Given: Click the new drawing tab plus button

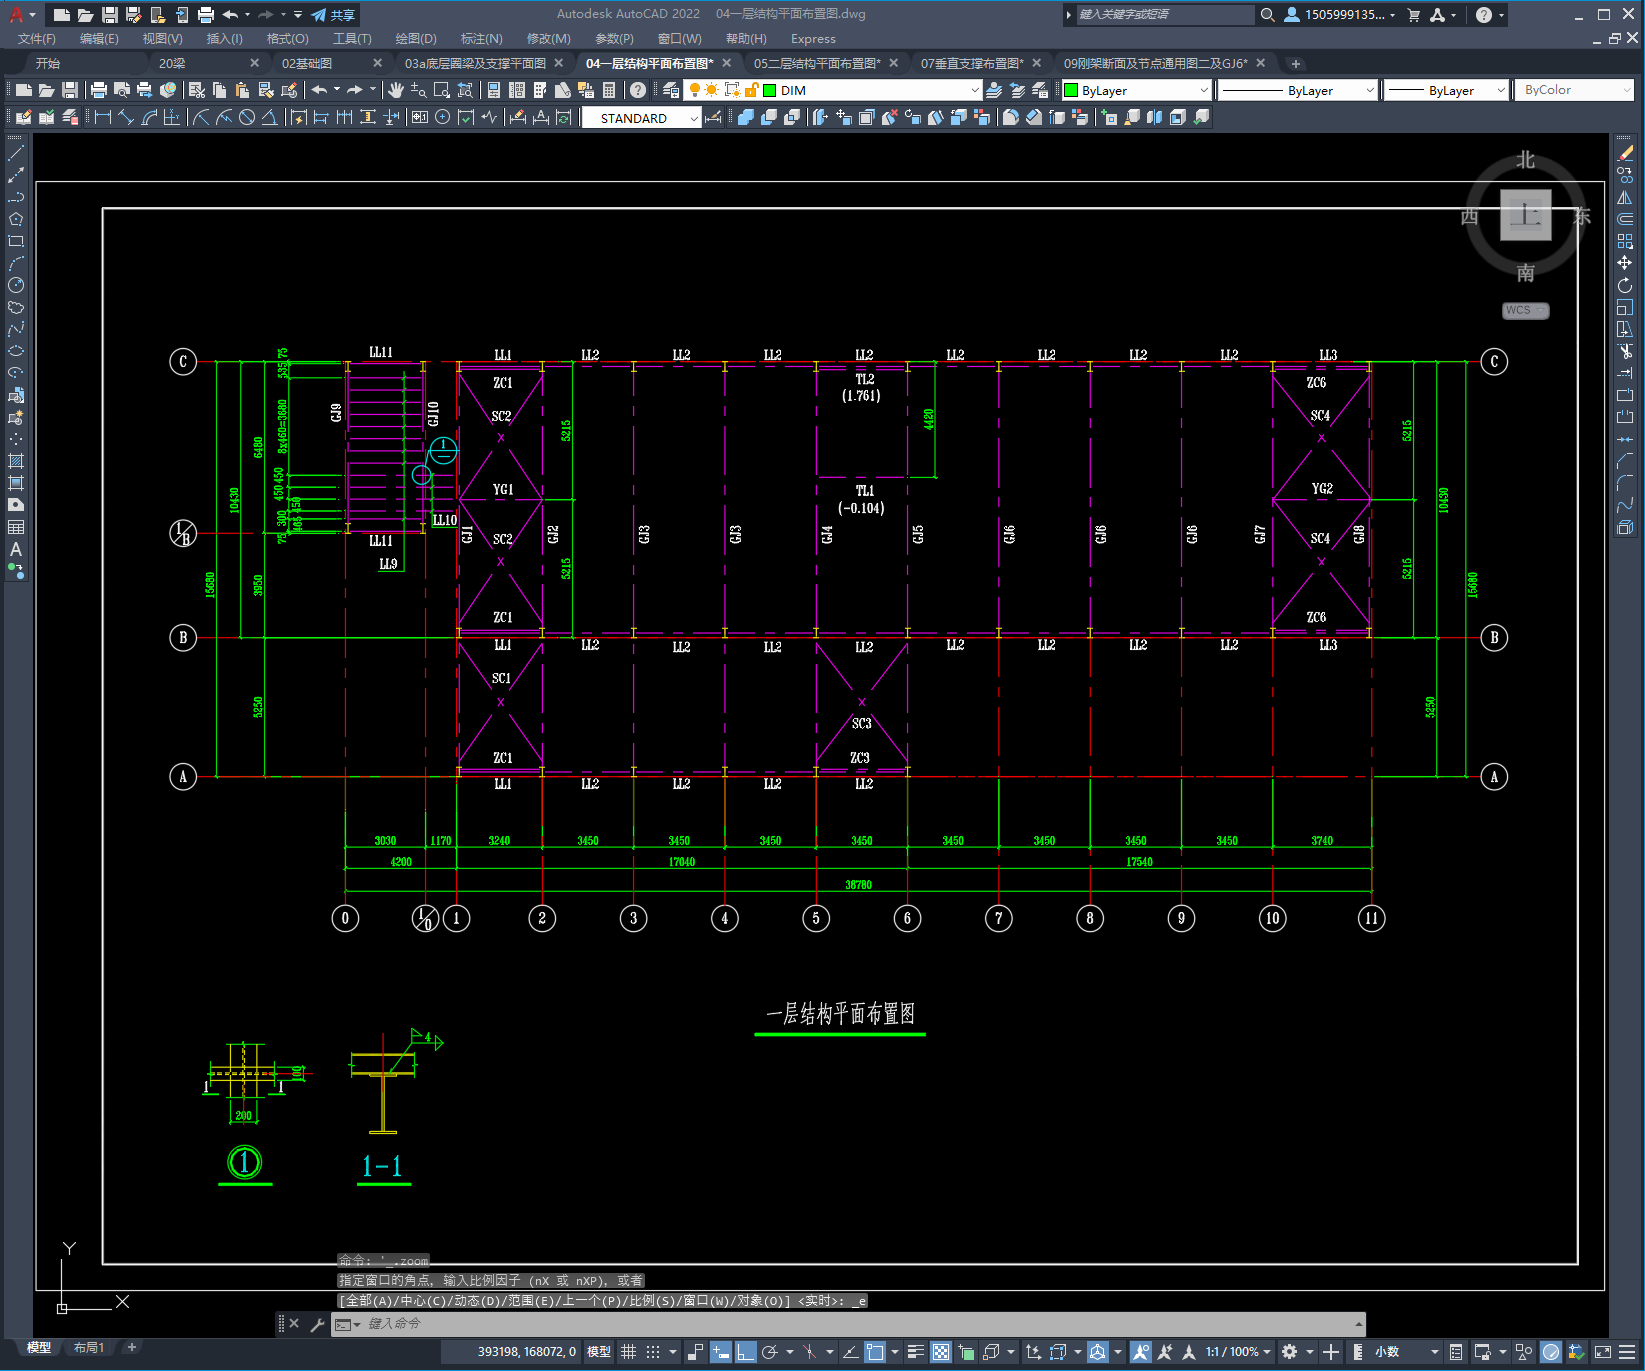Looking at the screenshot, I should click(1296, 63).
